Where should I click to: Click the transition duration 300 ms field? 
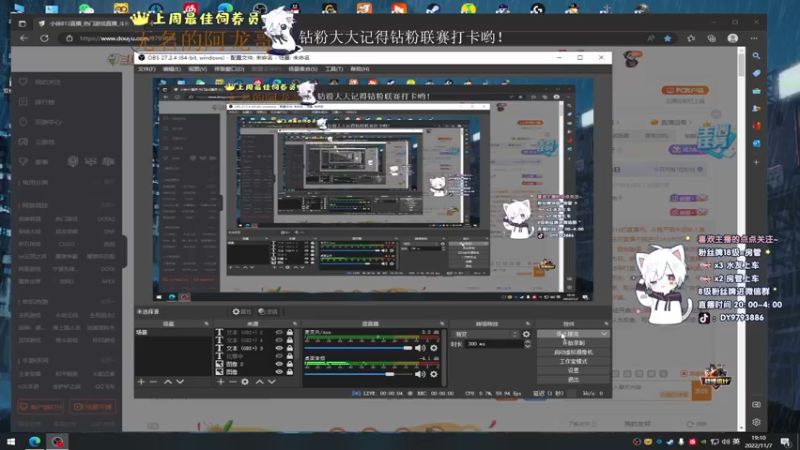493,344
